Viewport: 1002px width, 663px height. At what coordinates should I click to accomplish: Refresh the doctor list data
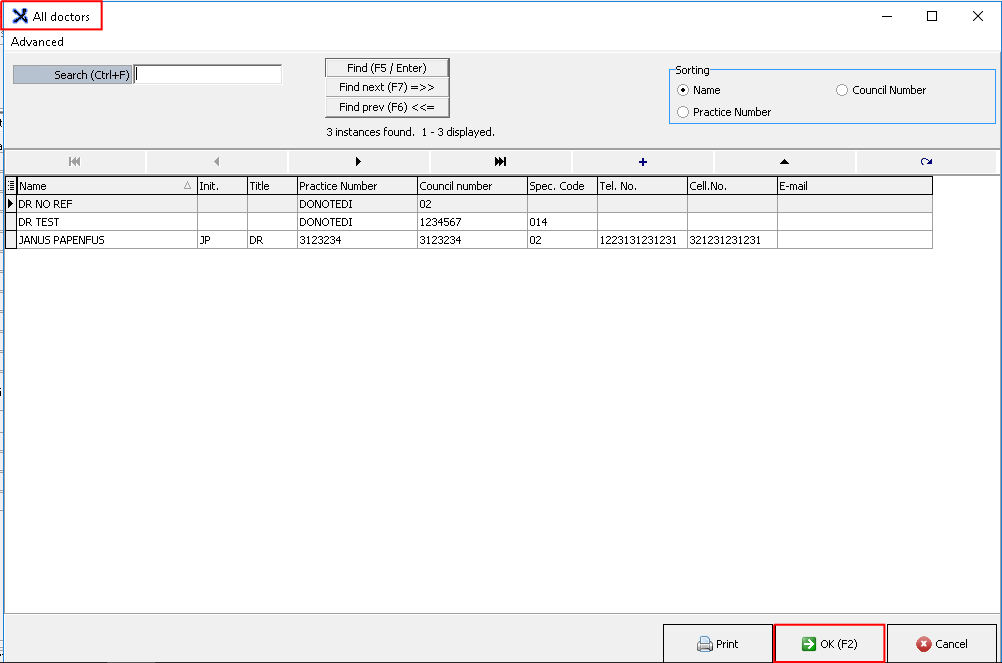pos(926,161)
